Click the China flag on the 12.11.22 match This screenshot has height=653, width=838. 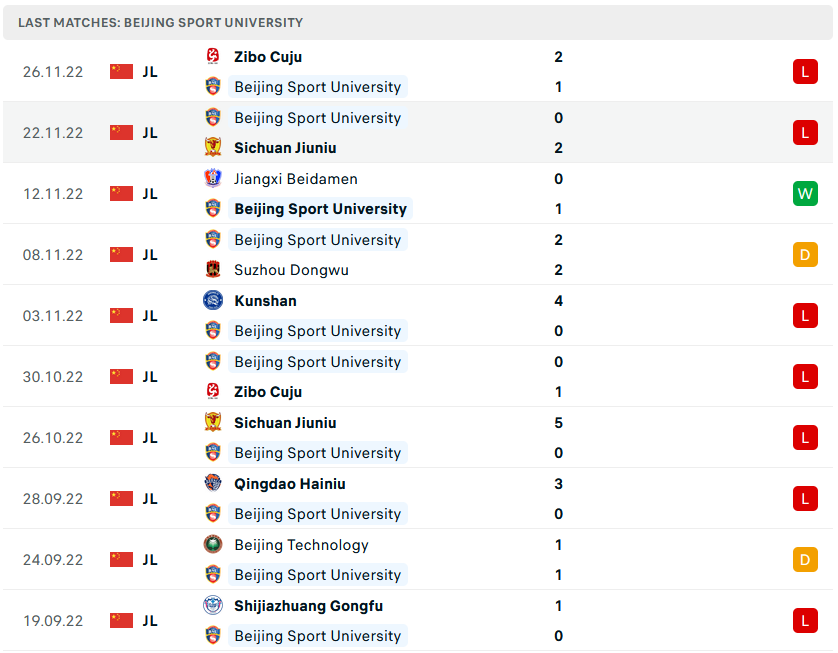[x=121, y=194]
